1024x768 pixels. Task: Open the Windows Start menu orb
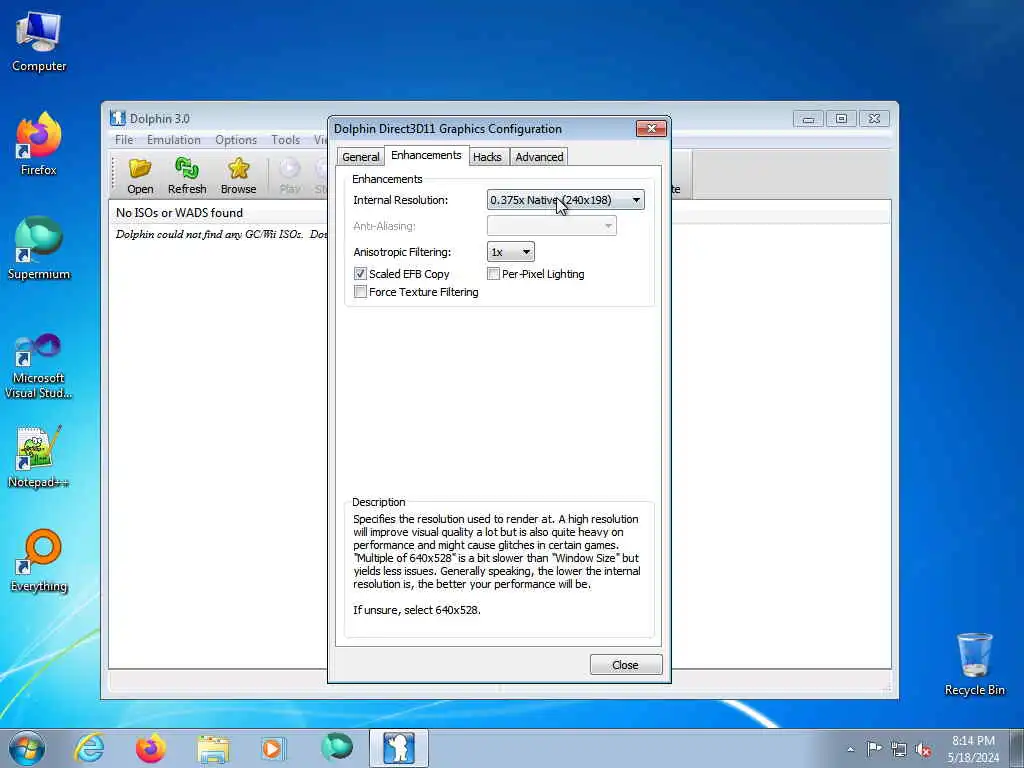(27, 748)
